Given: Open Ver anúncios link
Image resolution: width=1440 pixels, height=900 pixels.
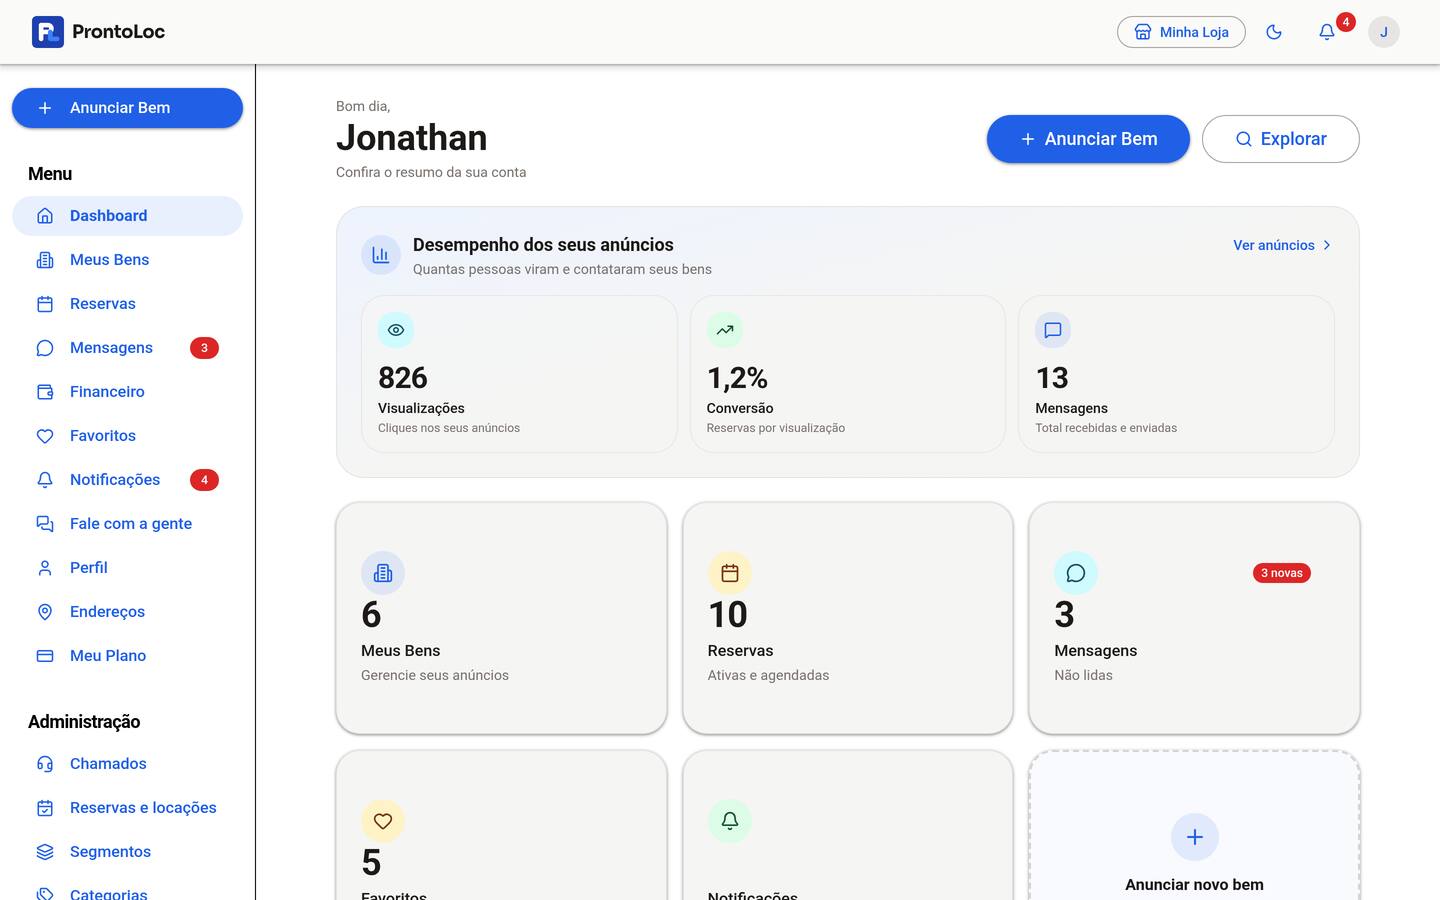Looking at the screenshot, I should click(x=1282, y=245).
